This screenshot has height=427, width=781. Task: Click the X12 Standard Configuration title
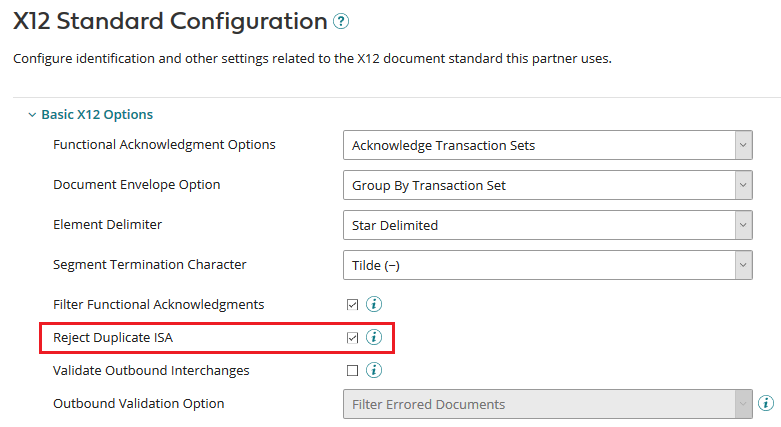coord(170,21)
